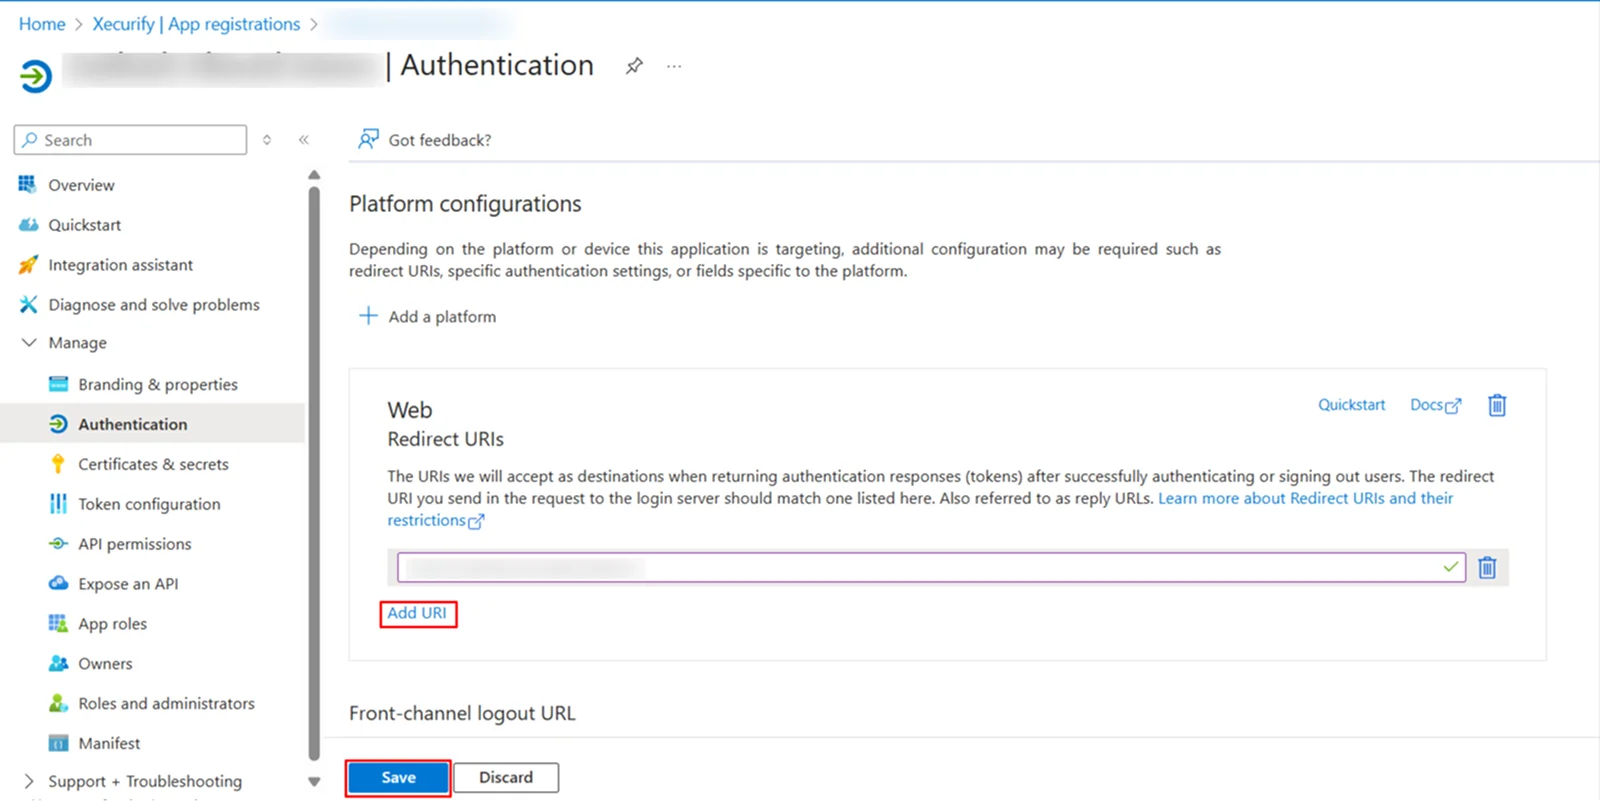Go to Xecurify App registrations breadcrumb
This screenshot has width=1600, height=801.
coord(196,24)
